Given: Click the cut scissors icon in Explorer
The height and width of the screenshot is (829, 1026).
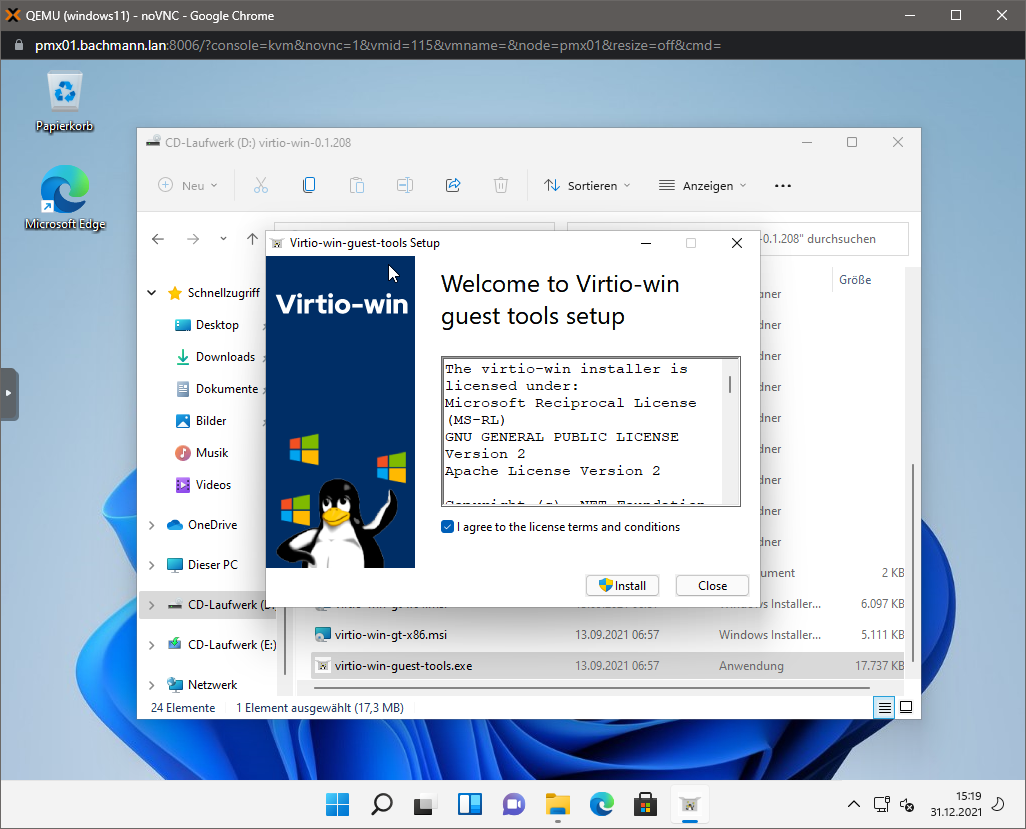Looking at the screenshot, I should tap(260, 186).
